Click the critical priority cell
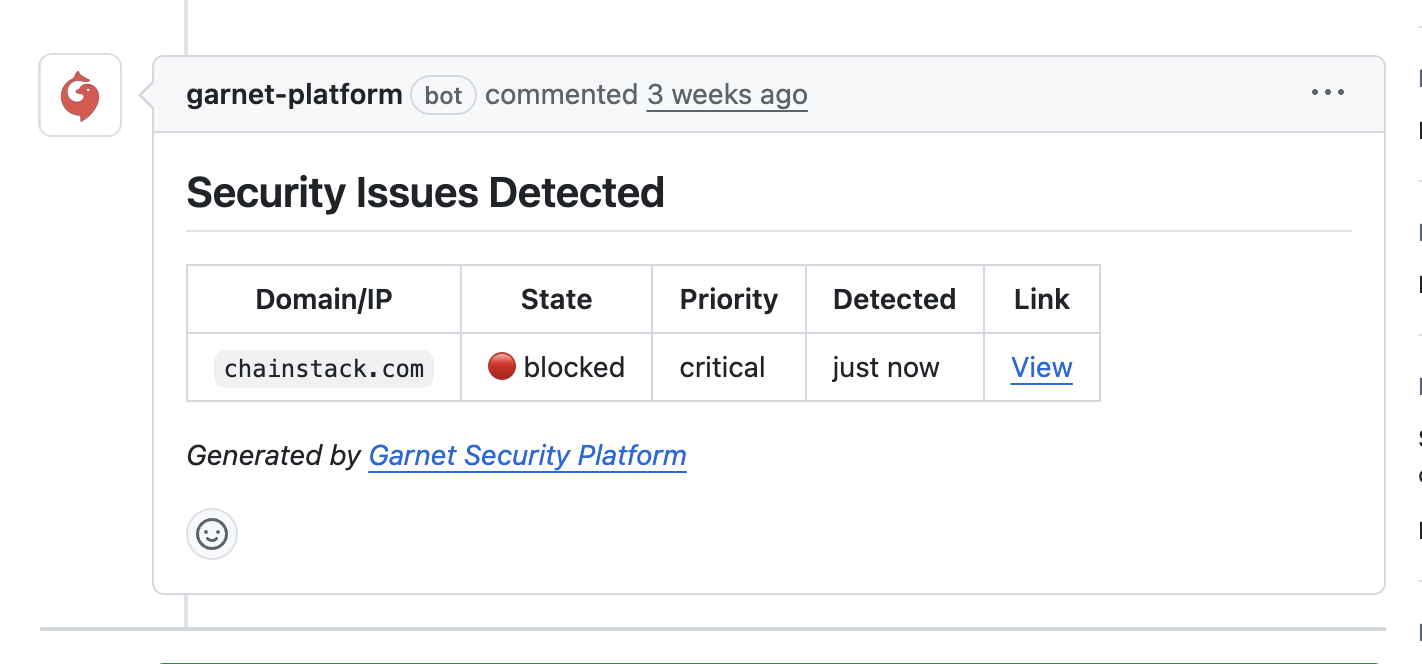The image size is (1422, 664). click(722, 367)
